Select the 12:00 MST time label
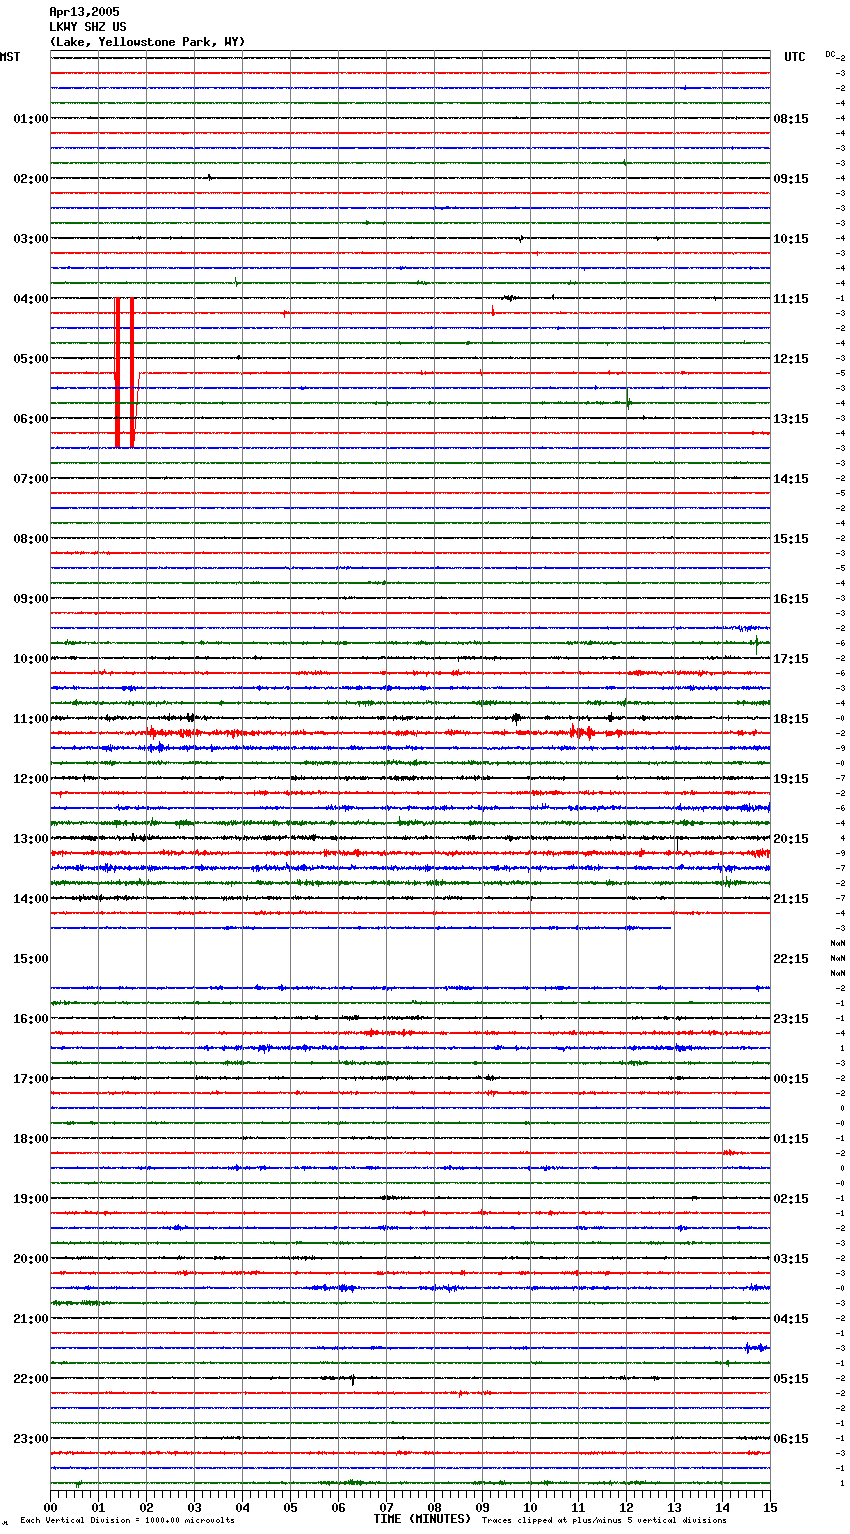 point(31,779)
